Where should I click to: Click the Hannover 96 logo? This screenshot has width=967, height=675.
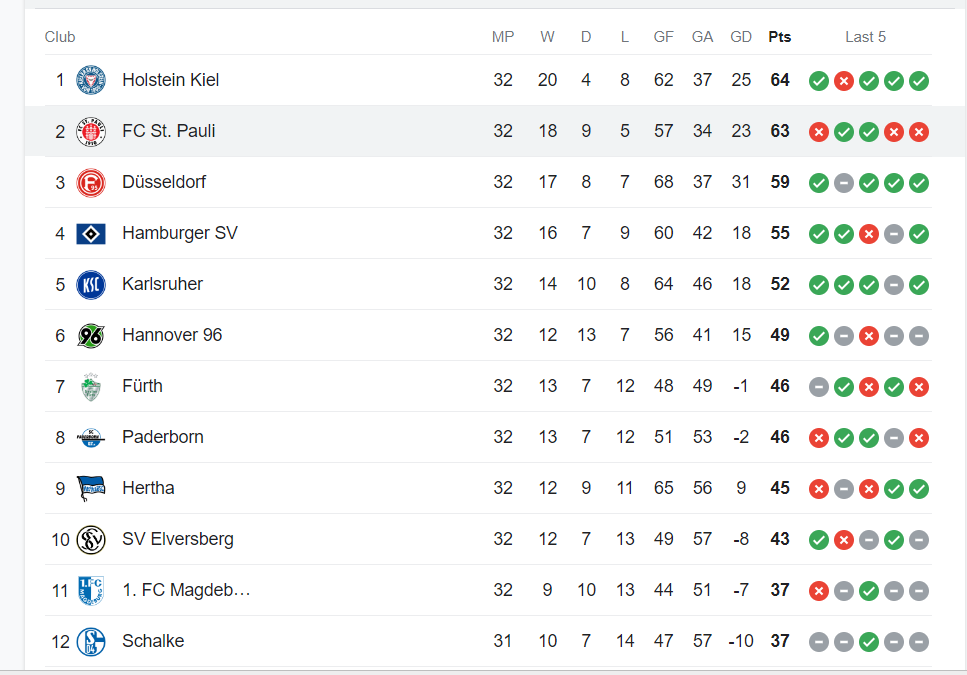pos(91,336)
